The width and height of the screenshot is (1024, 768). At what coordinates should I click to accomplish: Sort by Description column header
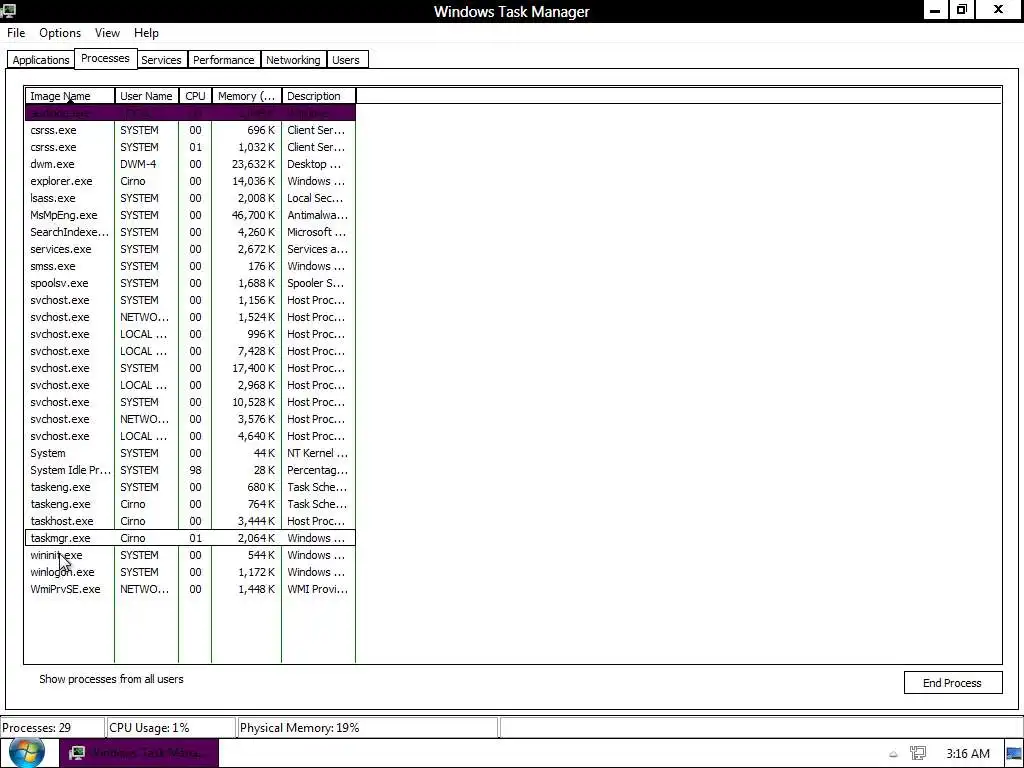click(319, 96)
